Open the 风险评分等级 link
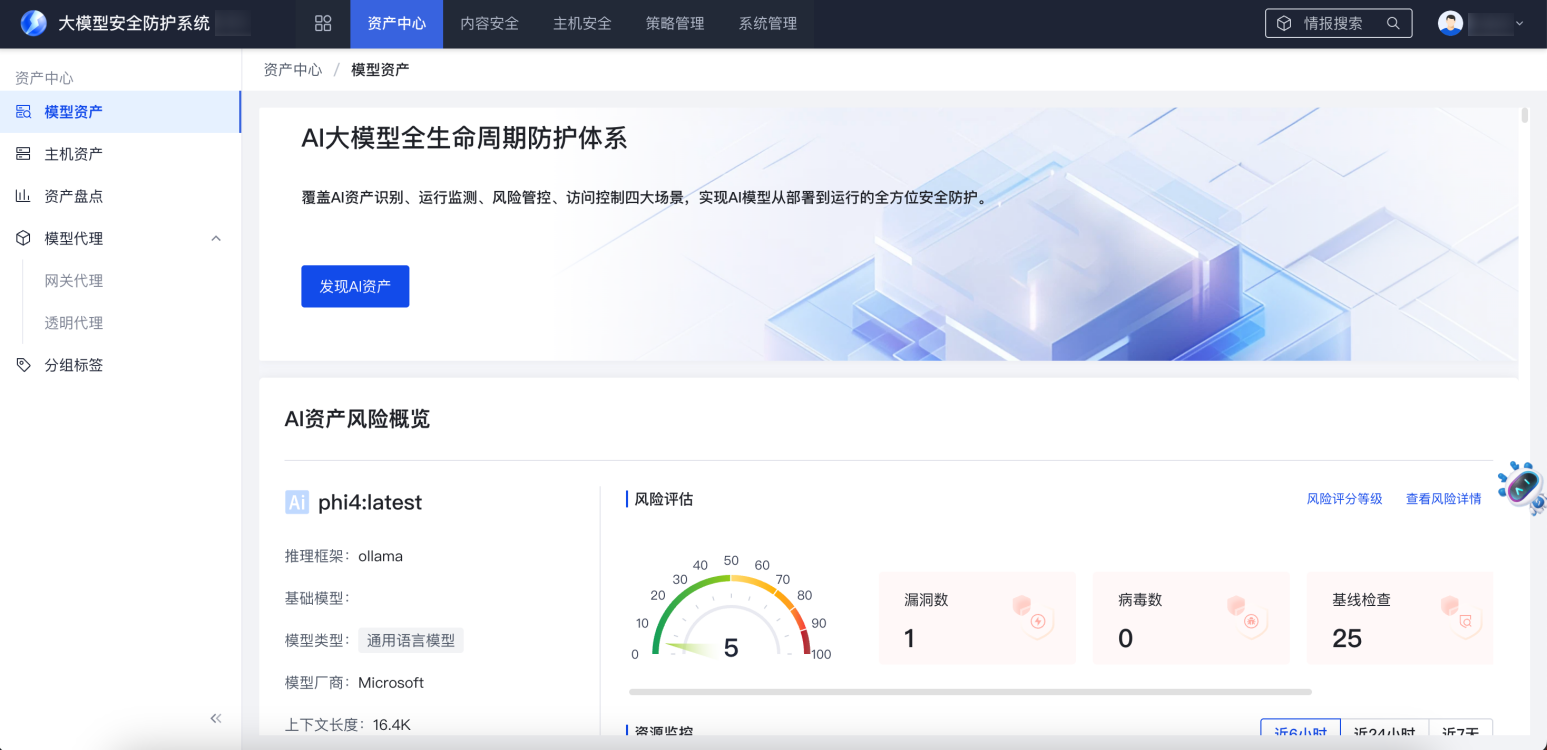Viewport: 1547px width, 750px height. pyautogui.click(x=1344, y=499)
